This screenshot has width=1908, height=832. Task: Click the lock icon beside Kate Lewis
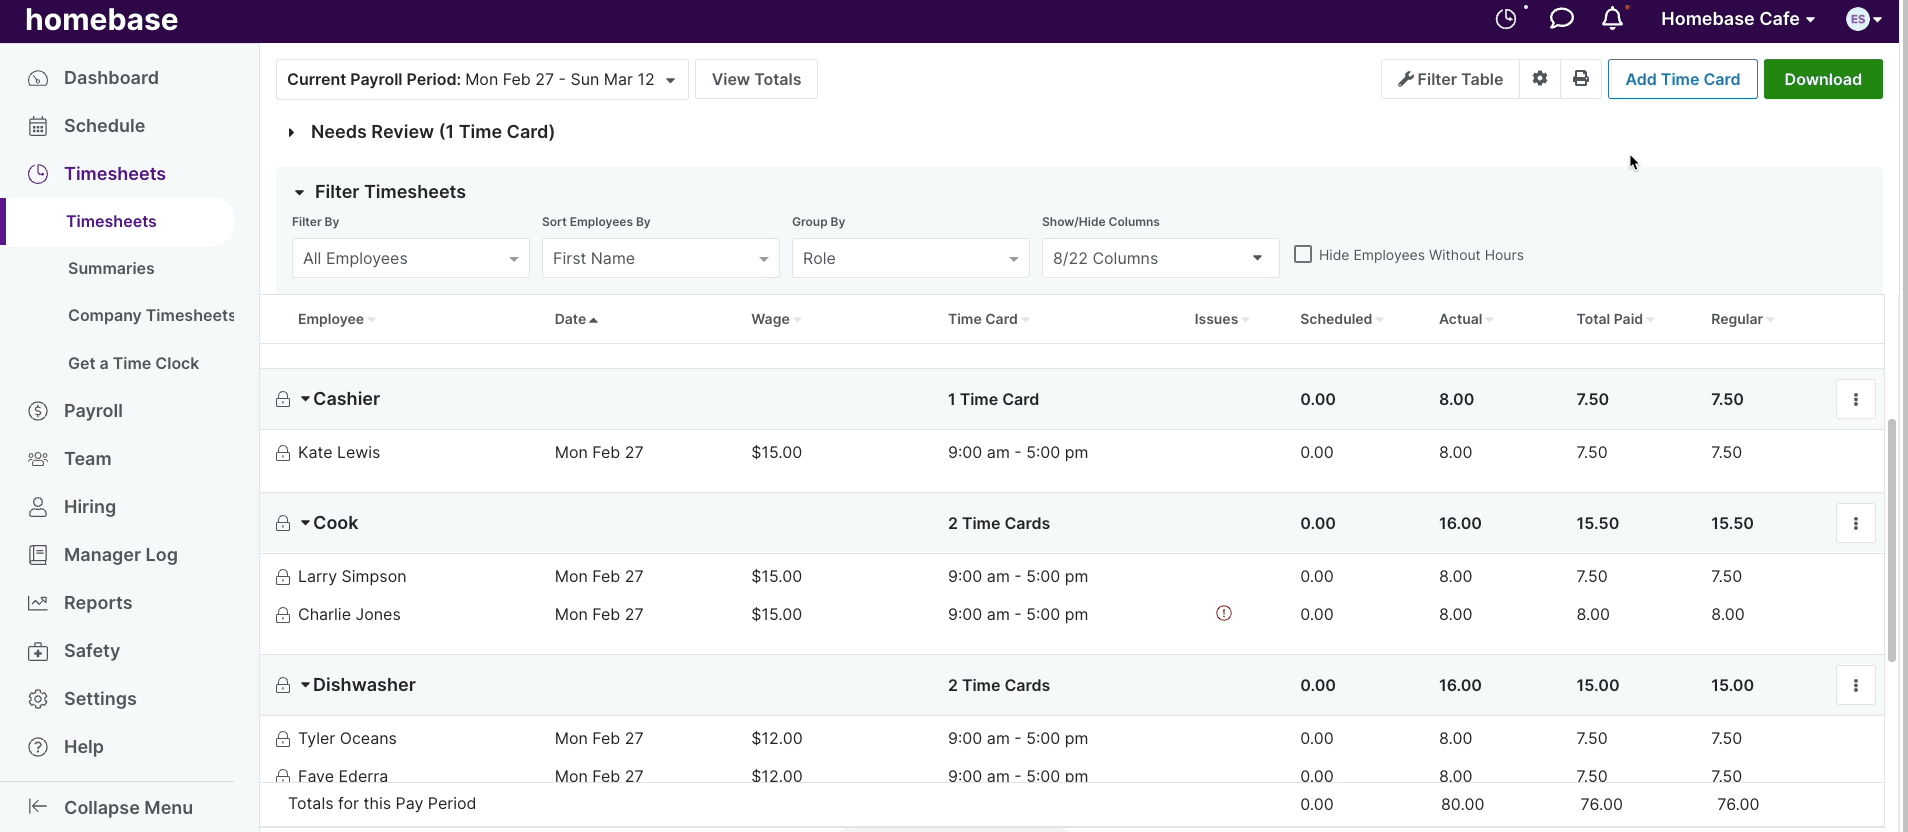click(x=283, y=453)
